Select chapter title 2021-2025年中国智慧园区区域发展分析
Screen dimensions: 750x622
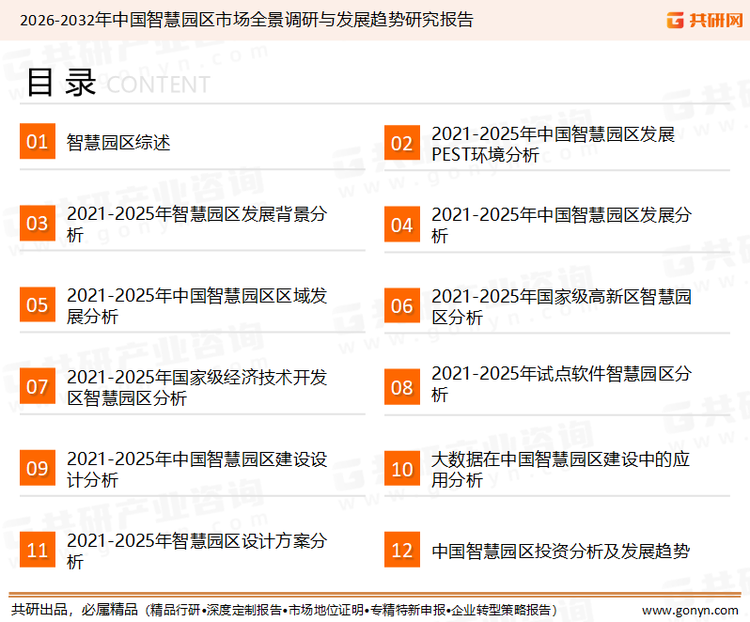pyautogui.click(x=197, y=306)
